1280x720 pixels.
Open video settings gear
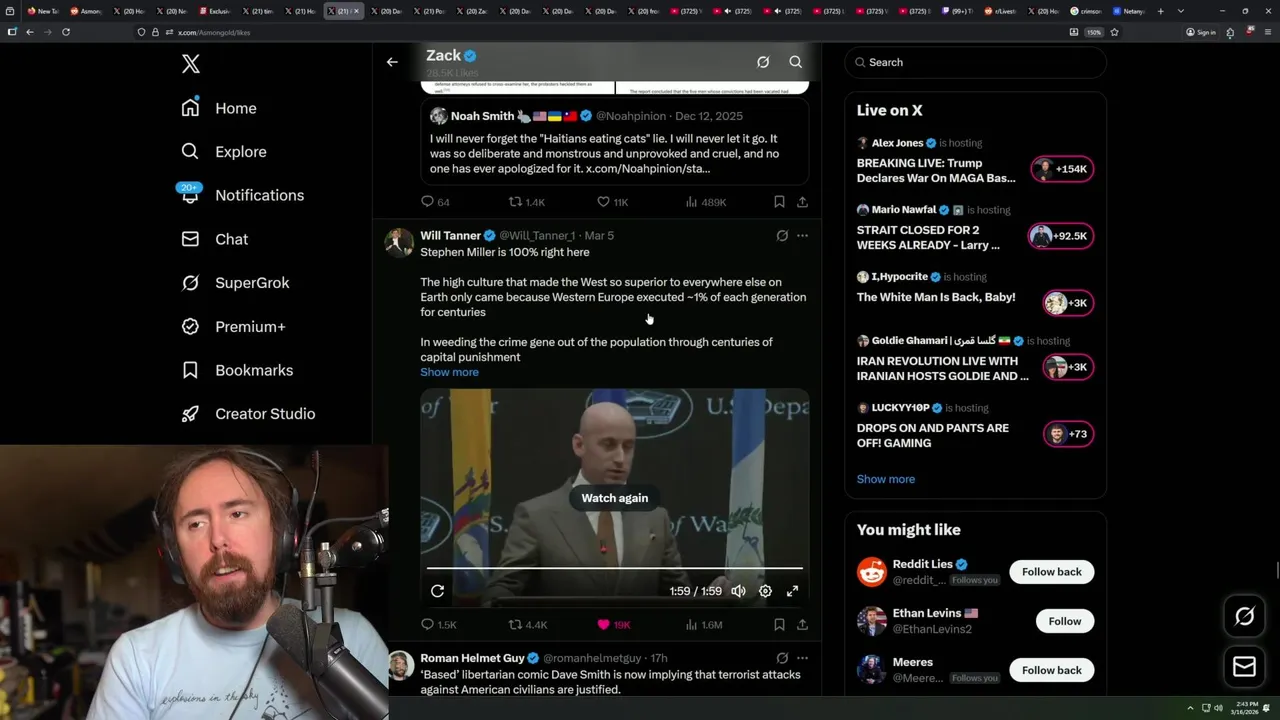click(x=765, y=591)
